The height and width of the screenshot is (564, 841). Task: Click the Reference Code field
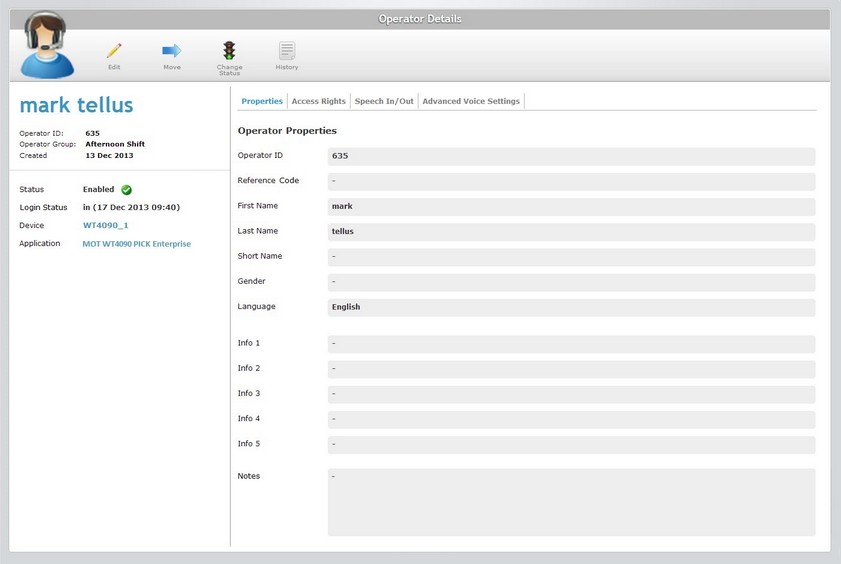[571, 181]
